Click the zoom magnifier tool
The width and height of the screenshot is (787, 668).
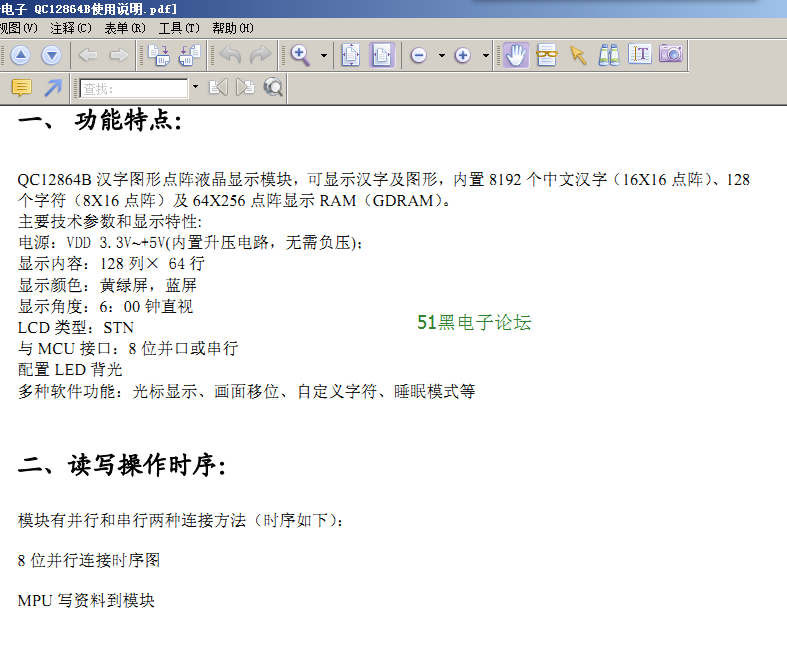click(299, 55)
